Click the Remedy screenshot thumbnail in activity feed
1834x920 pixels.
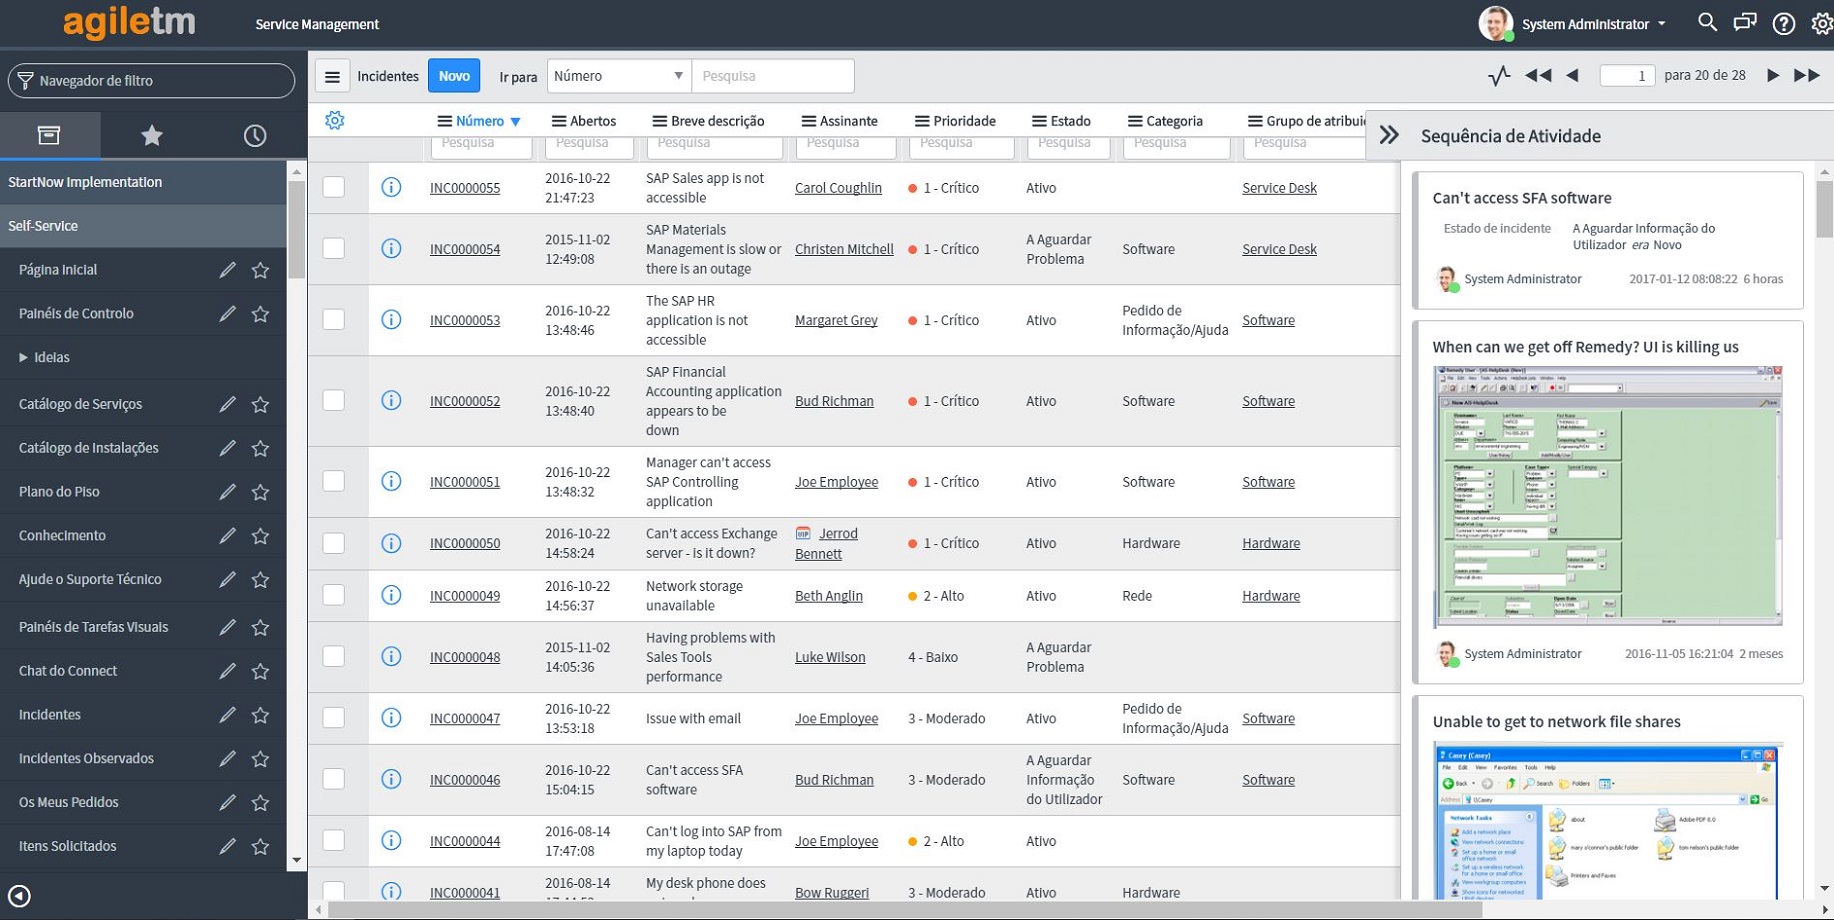coord(1607,496)
